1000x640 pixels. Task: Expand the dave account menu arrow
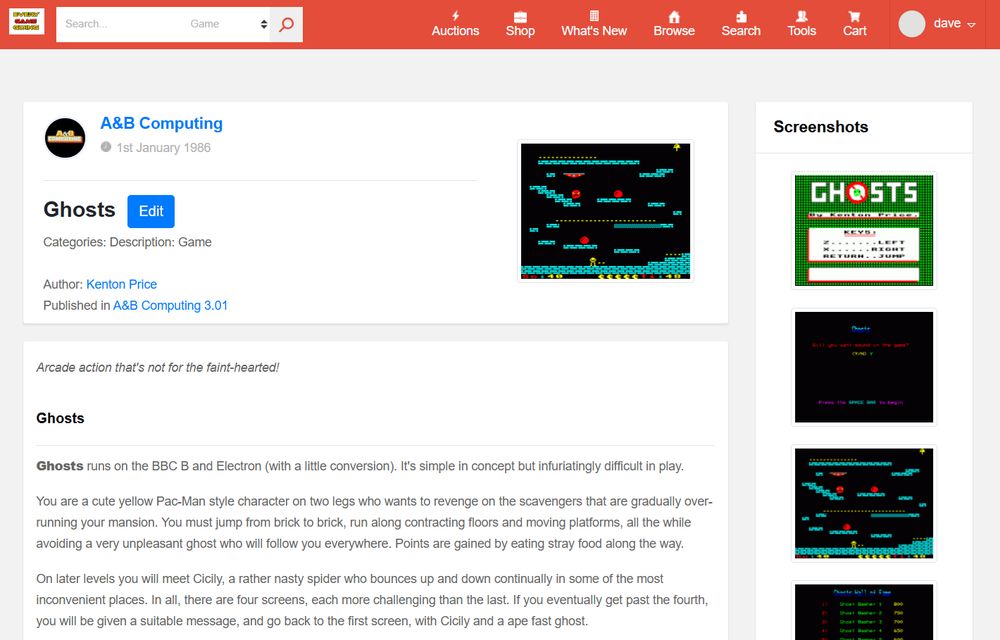coord(971,25)
